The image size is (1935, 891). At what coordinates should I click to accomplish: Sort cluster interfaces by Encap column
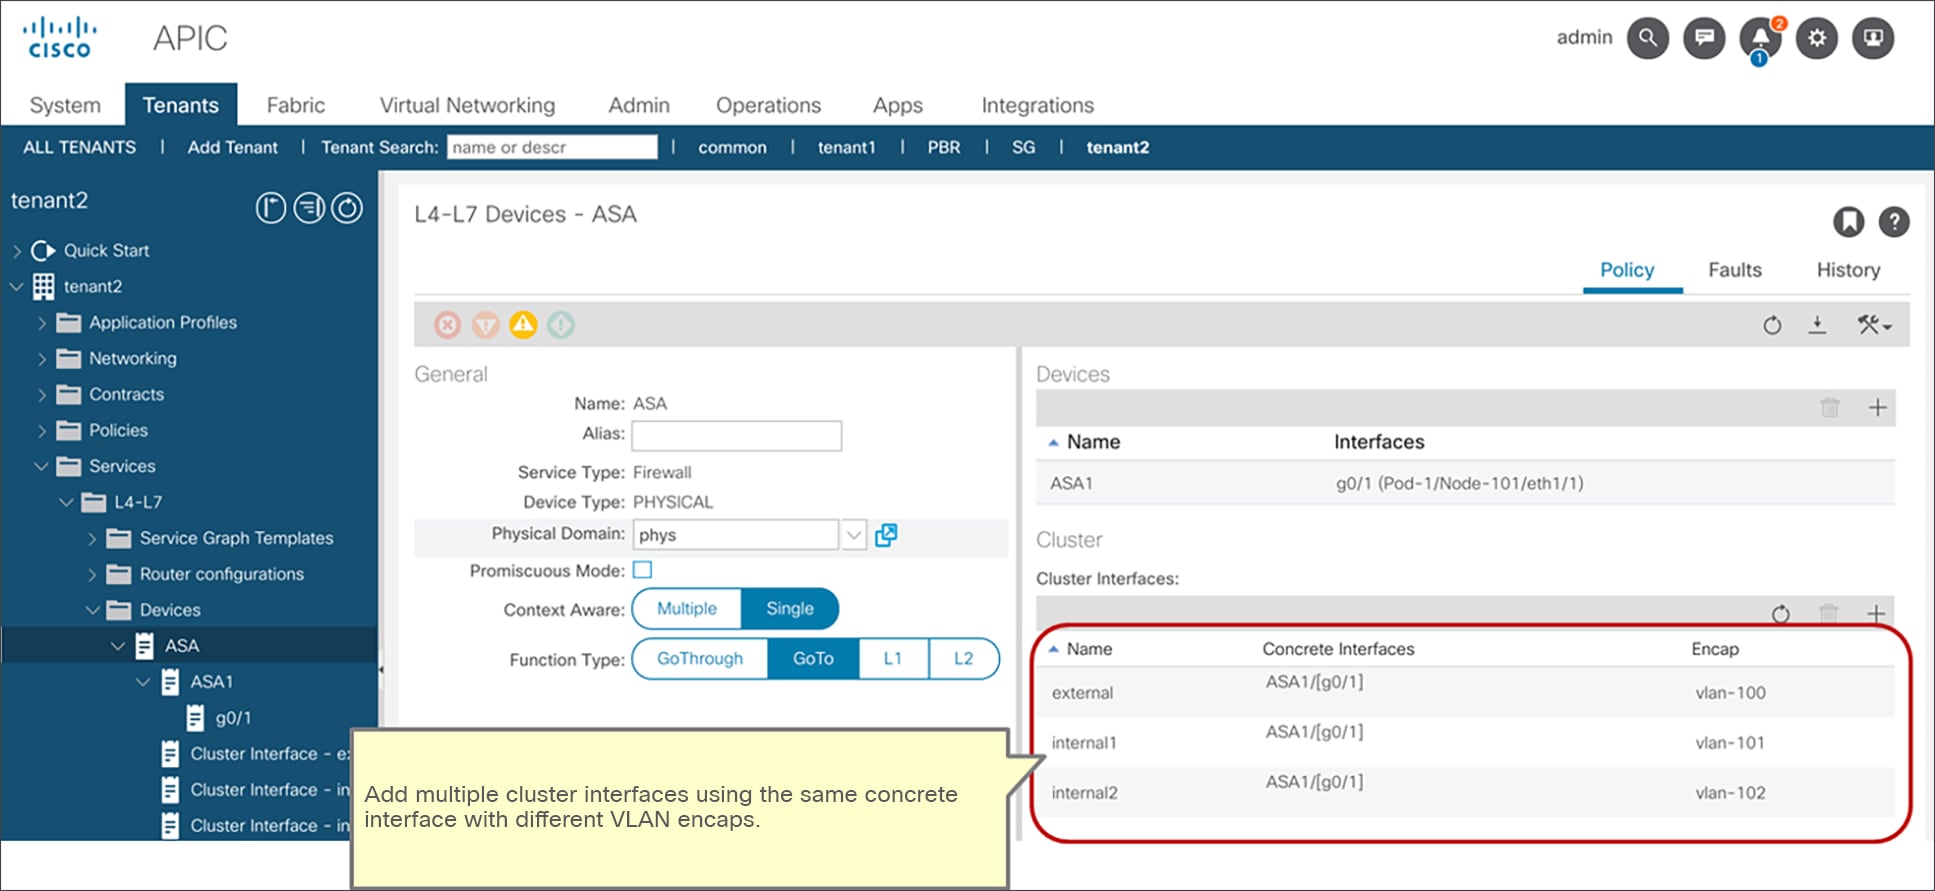[1715, 649]
